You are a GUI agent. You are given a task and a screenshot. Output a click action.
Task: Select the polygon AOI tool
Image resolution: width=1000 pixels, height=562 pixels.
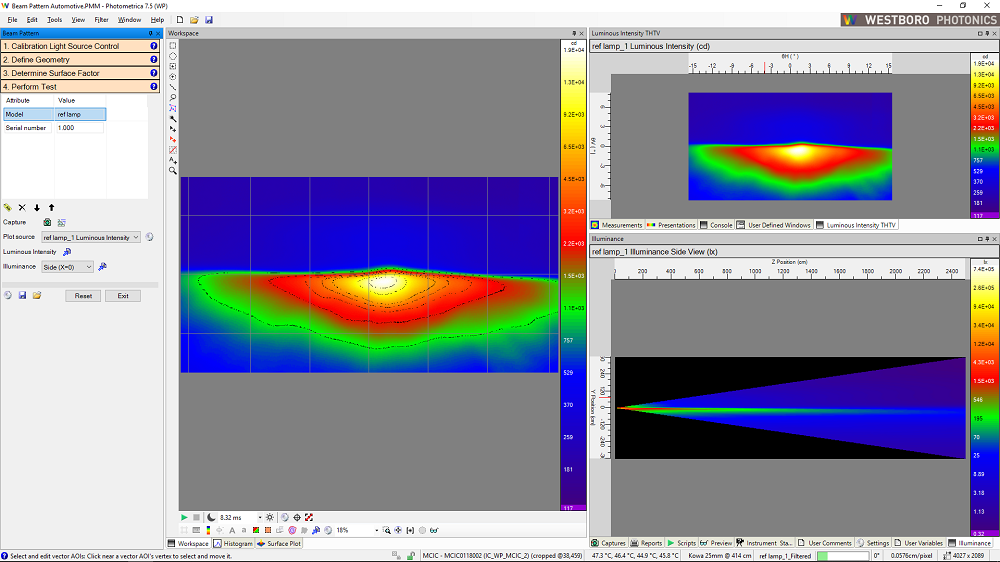coord(173,56)
